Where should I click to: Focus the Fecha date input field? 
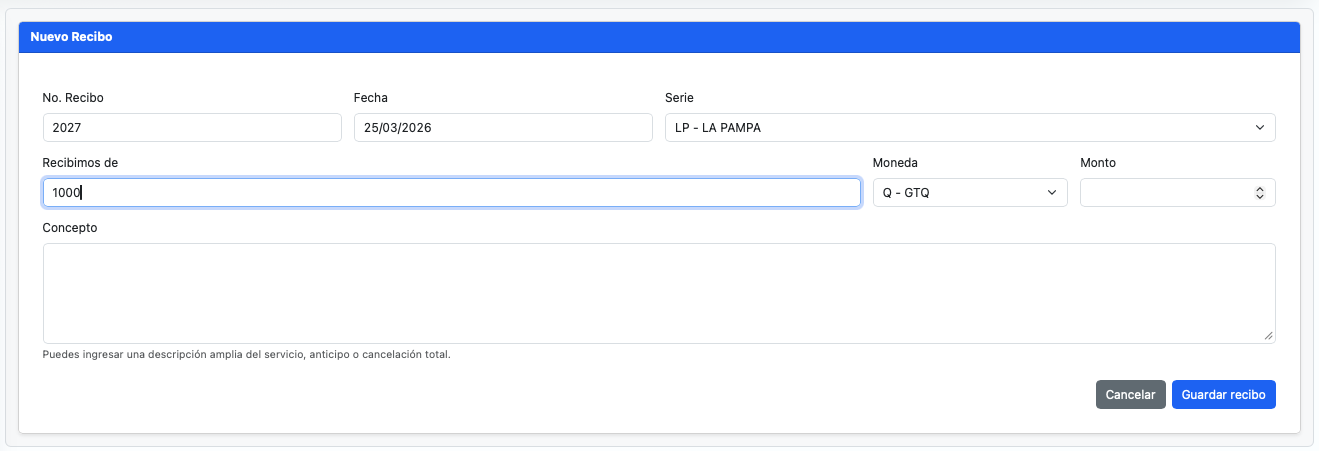(x=502, y=128)
